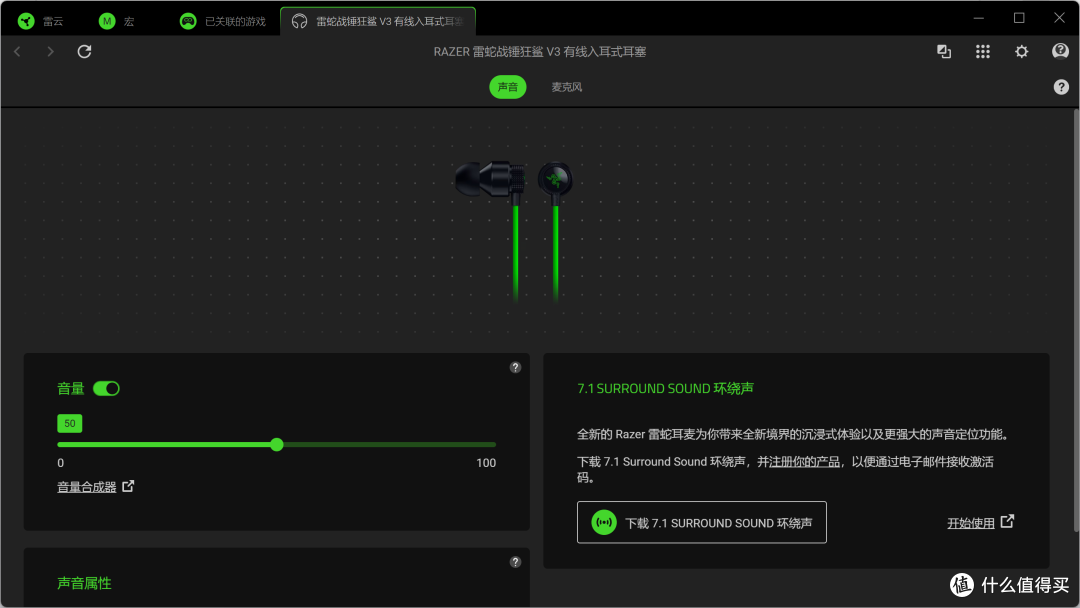The width and height of the screenshot is (1080, 608).
Task: Maximize the Razer Synapse window
Action: [1019, 18]
